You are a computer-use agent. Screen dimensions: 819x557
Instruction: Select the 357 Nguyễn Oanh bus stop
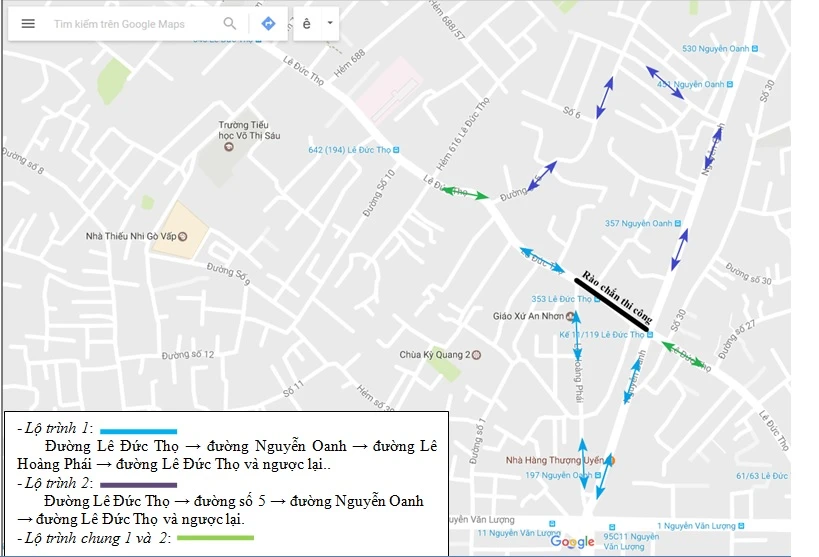pyautogui.click(x=683, y=223)
